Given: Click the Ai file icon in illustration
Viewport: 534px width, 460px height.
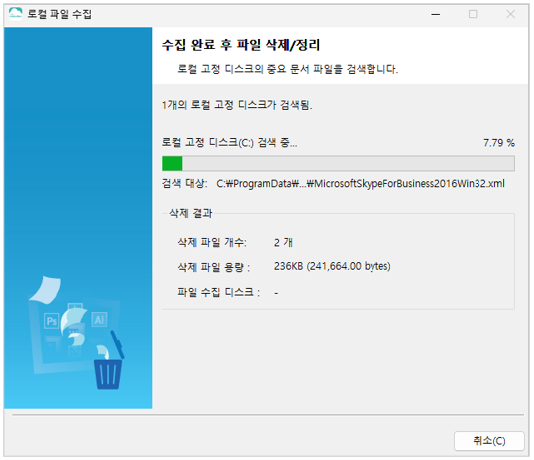Looking at the screenshot, I should 99,319.
